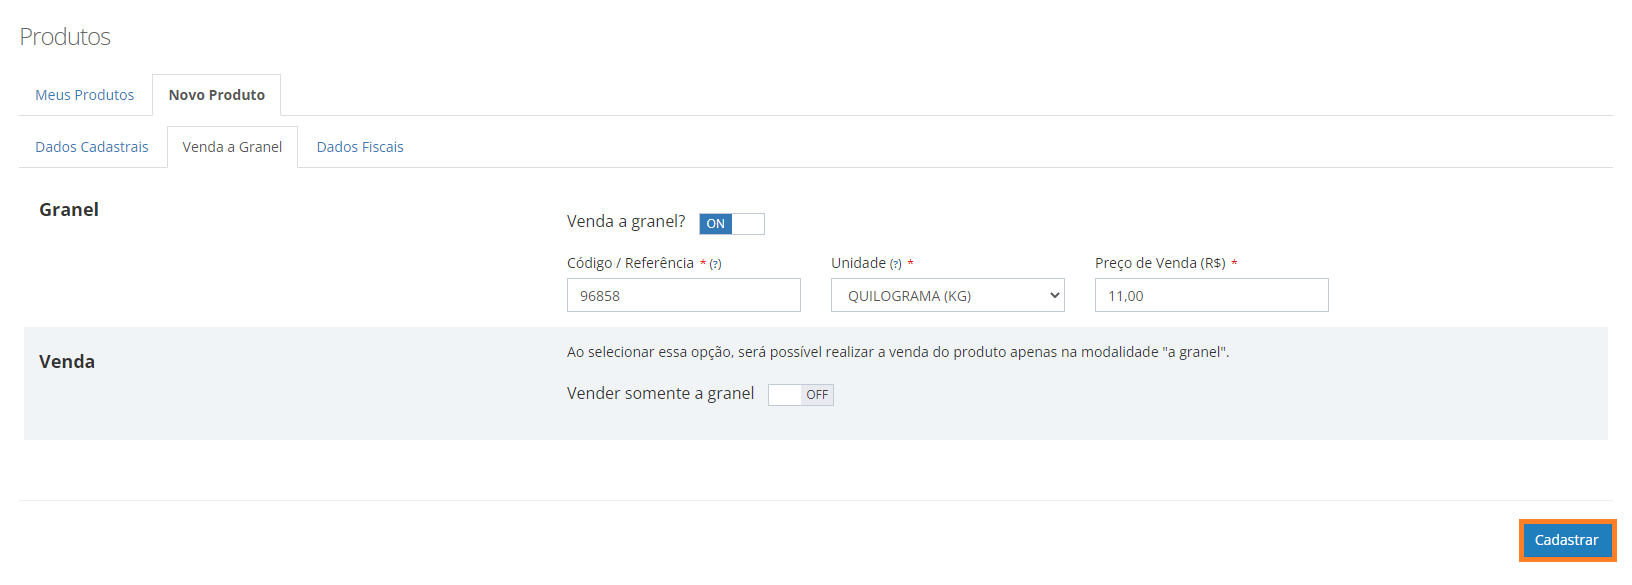This screenshot has width=1632, height=585.
Task: Select the 'Venda a granel?' label
Action: coord(626,222)
